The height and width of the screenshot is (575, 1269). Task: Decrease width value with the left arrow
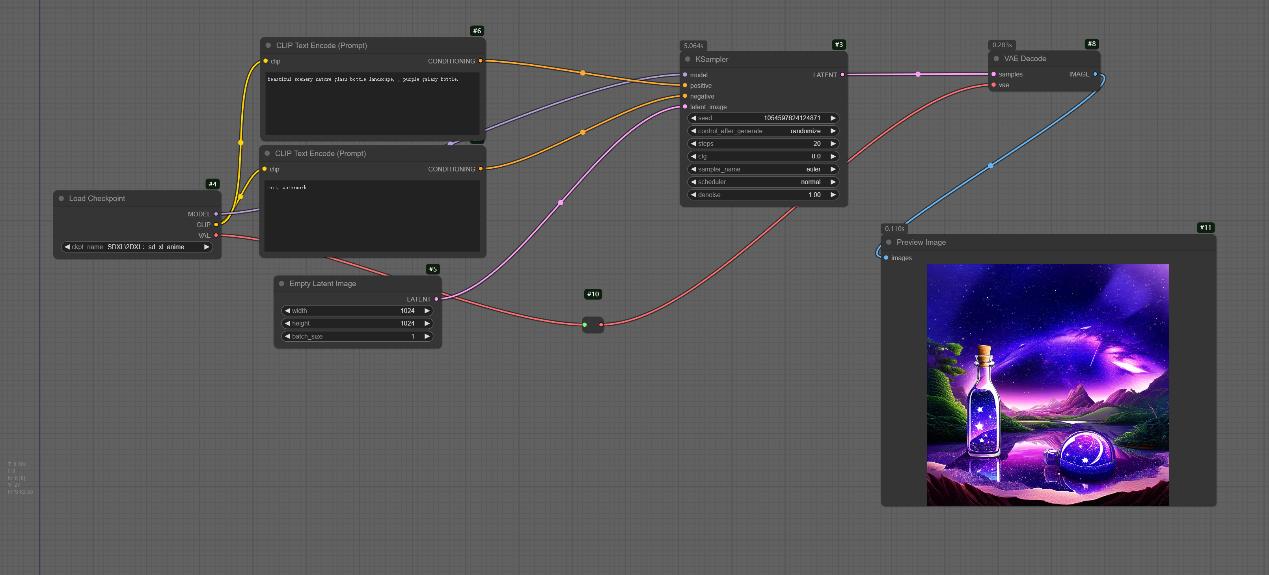click(286, 310)
